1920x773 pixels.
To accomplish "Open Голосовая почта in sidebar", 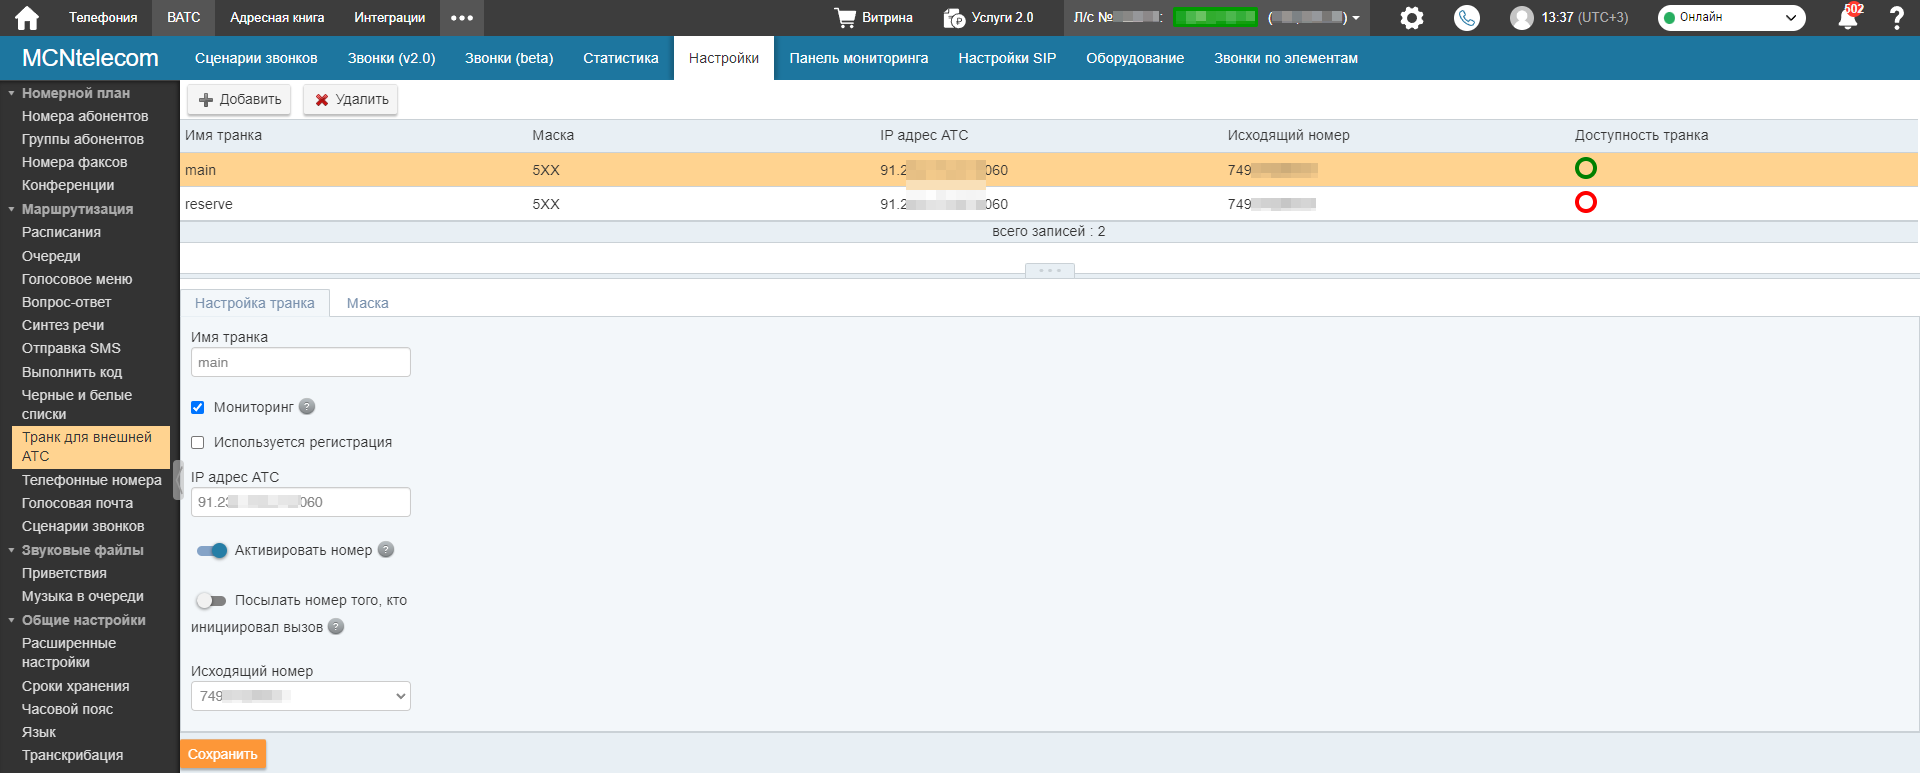I will pyautogui.click(x=77, y=503).
